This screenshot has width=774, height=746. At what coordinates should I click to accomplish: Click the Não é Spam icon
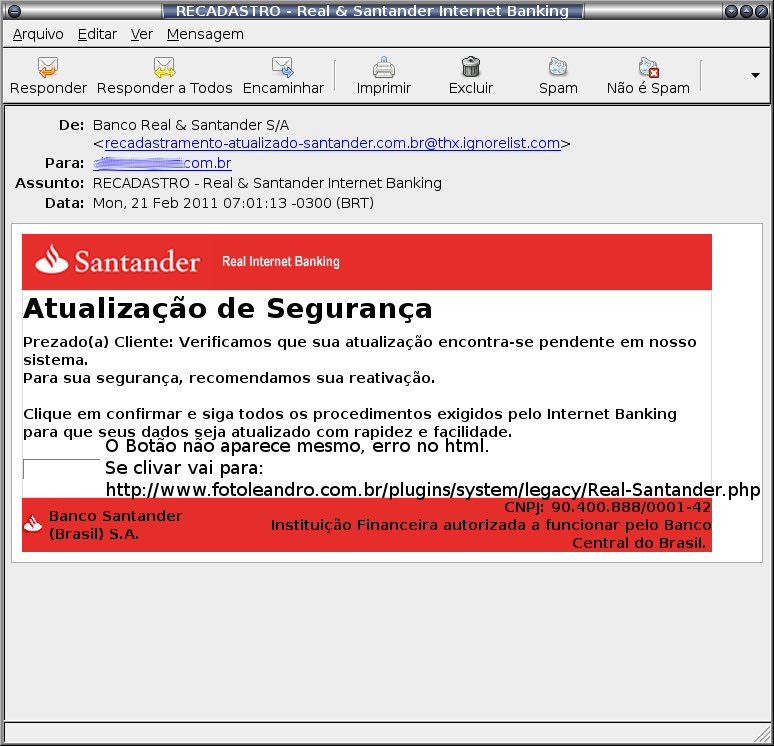648,67
